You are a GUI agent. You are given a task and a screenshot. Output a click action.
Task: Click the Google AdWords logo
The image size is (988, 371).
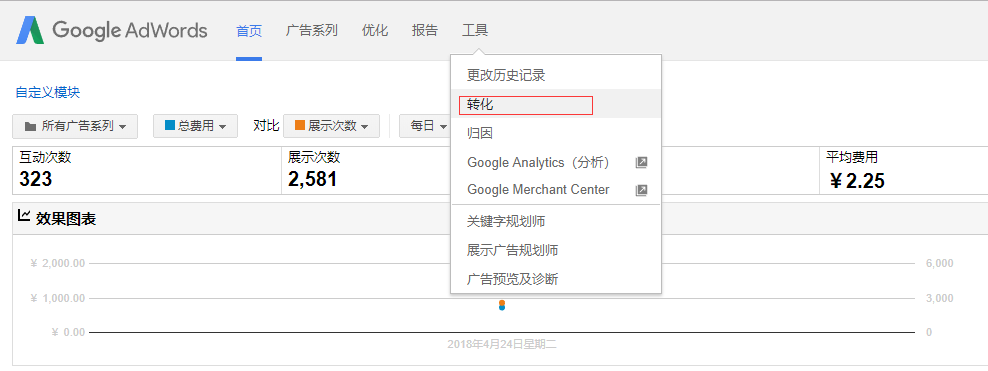click(112, 30)
